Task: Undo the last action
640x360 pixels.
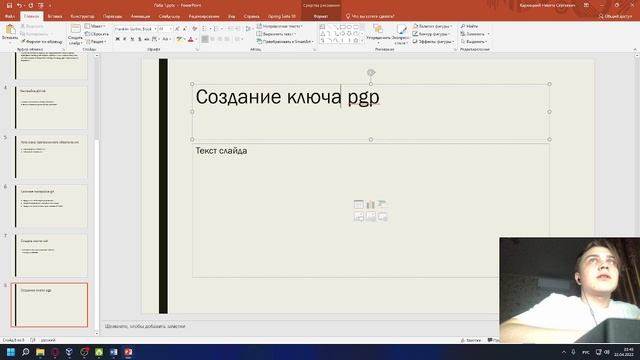Action: tap(19, 5)
